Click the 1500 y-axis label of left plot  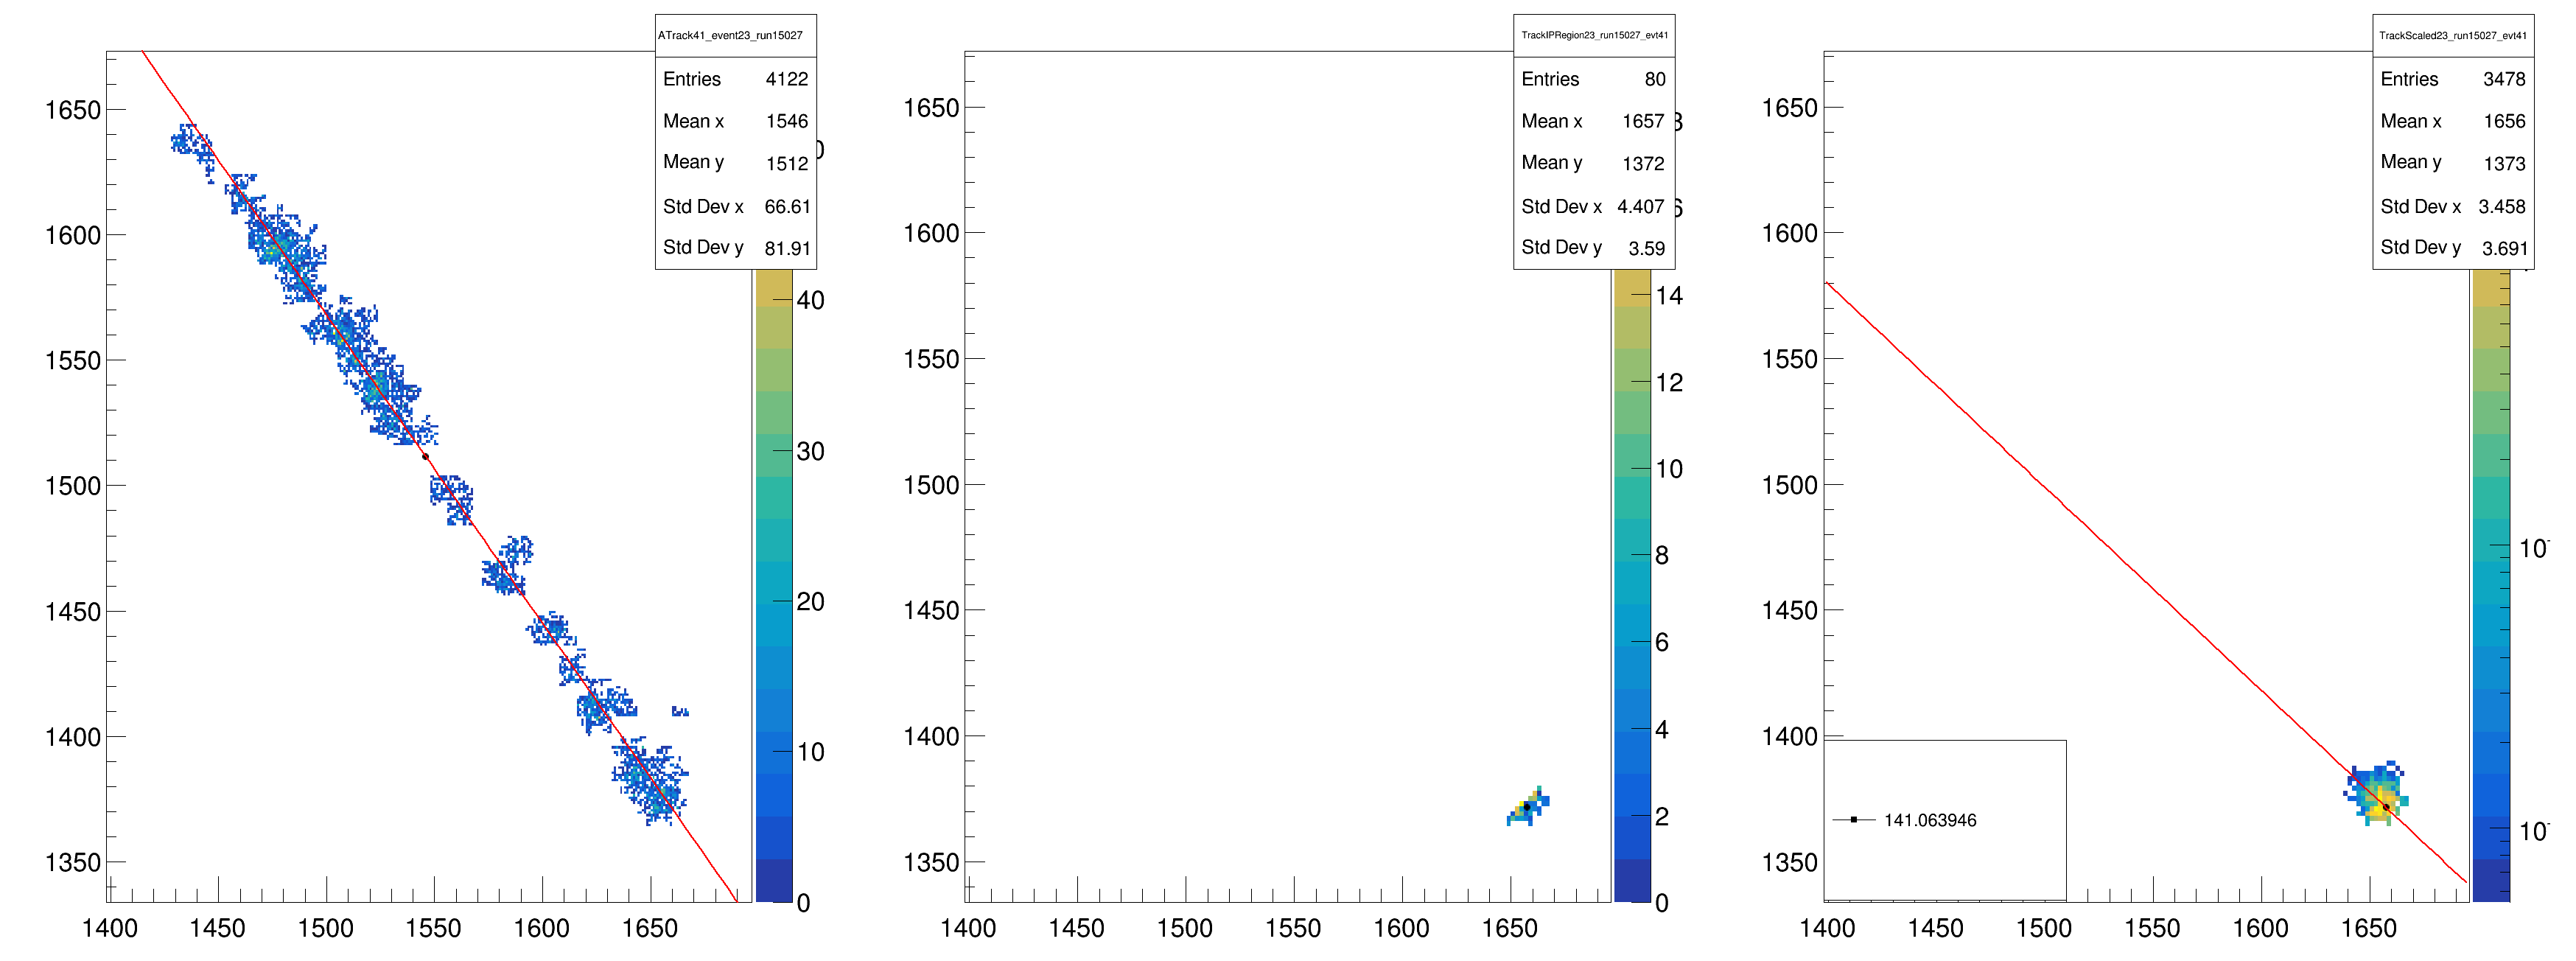(73, 486)
